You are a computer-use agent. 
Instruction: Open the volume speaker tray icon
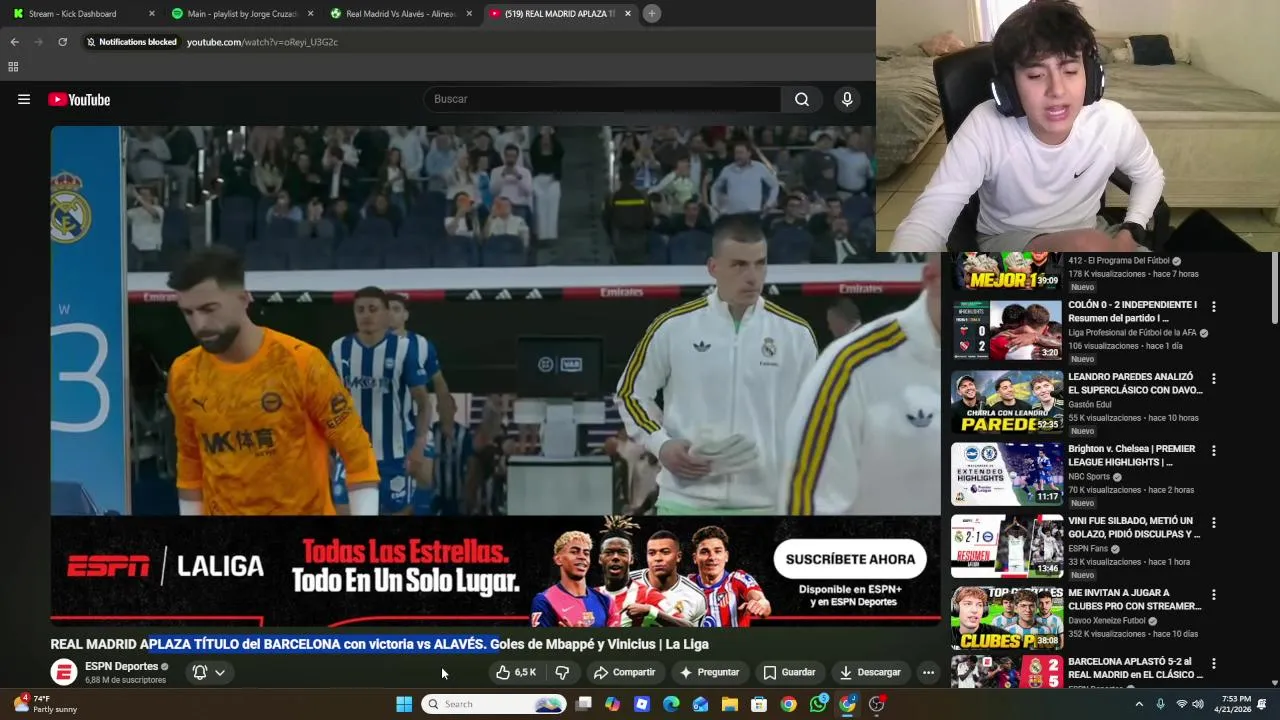[x=1198, y=704]
